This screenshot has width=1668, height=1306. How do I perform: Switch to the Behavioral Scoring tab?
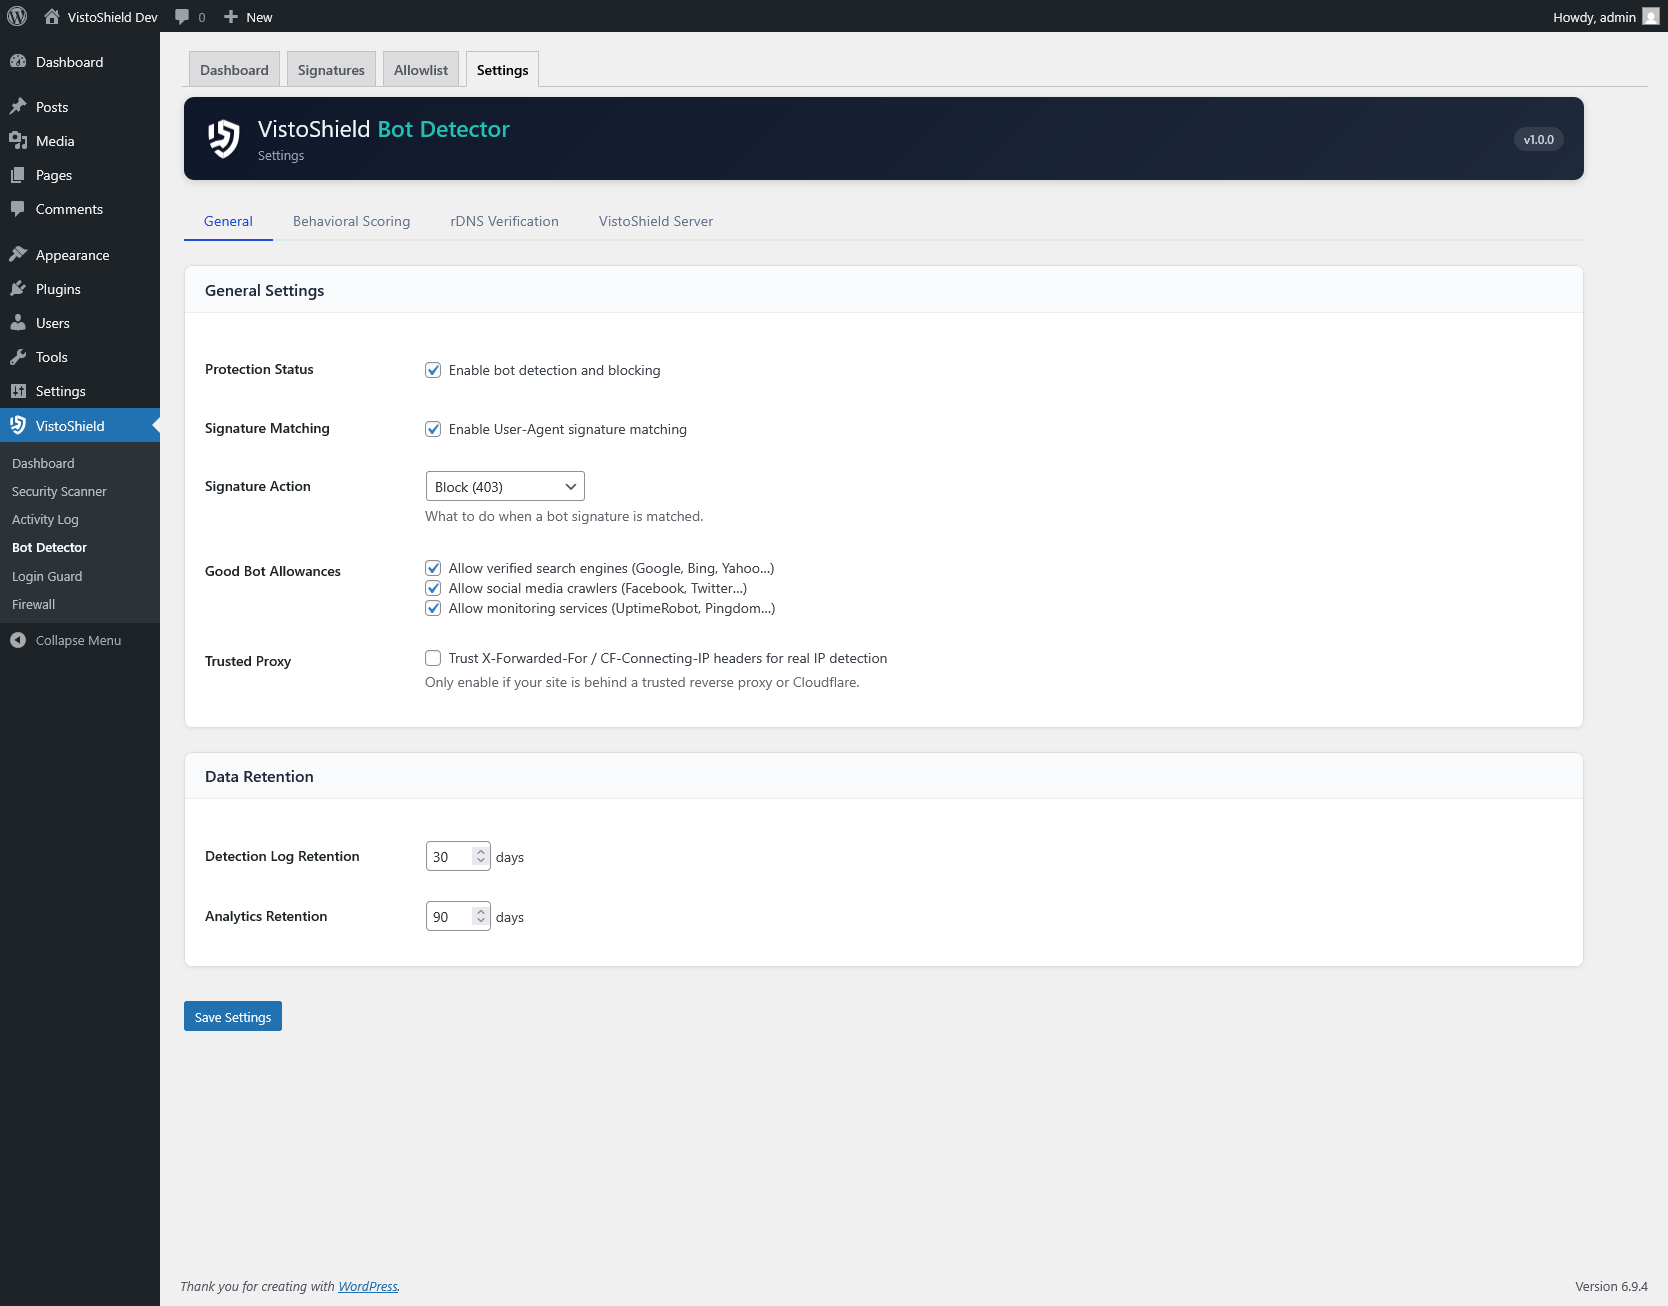(351, 221)
